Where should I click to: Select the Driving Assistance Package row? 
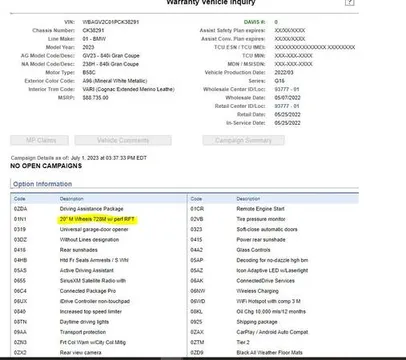click(99, 209)
